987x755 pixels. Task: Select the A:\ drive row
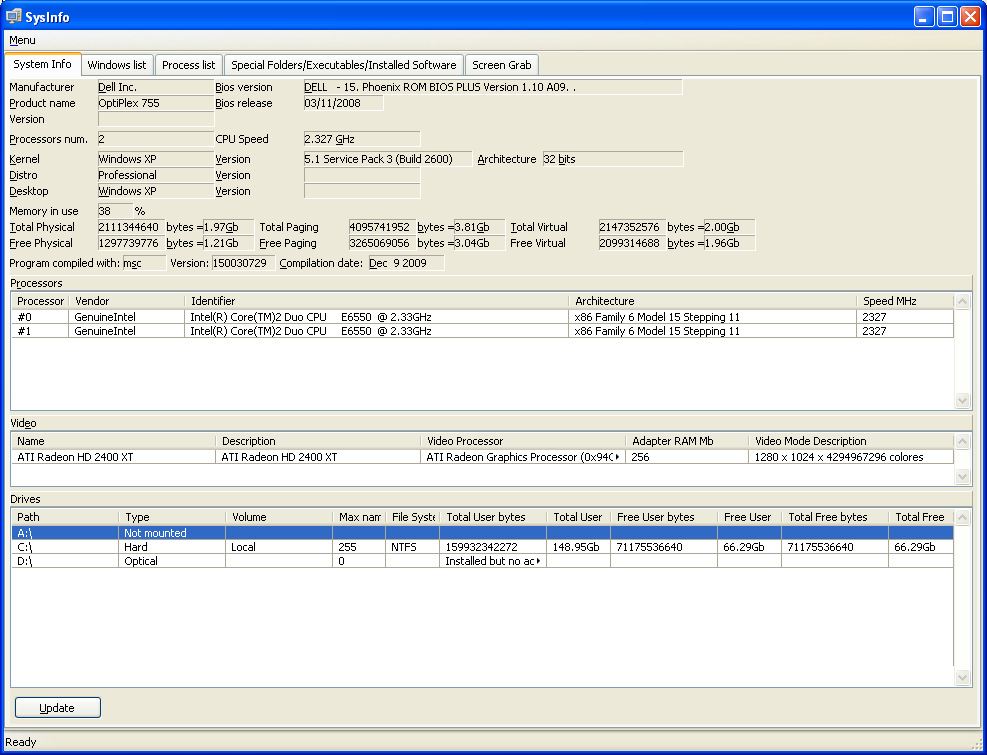[x=482, y=533]
